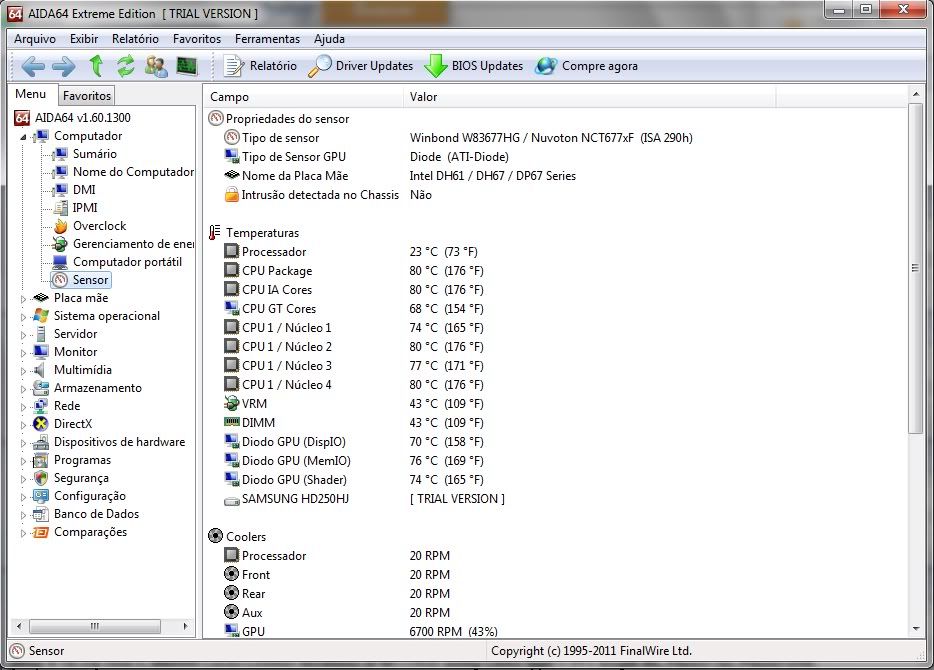Refresh with the green circular arrows icon
Viewport: 934px width, 670px height.
coord(126,66)
